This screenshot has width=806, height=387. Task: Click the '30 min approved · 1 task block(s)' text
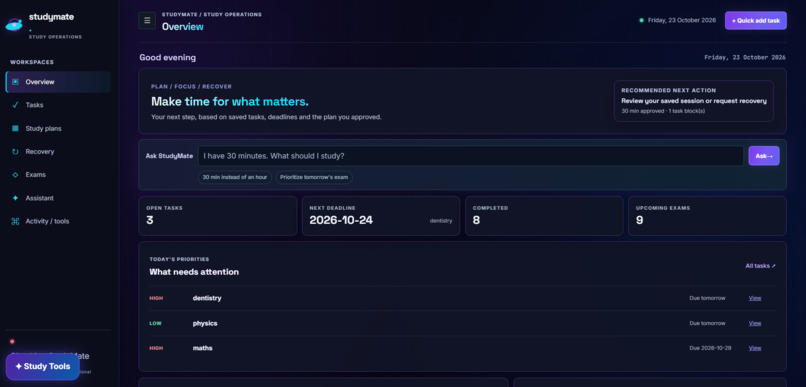click(663, 110)
